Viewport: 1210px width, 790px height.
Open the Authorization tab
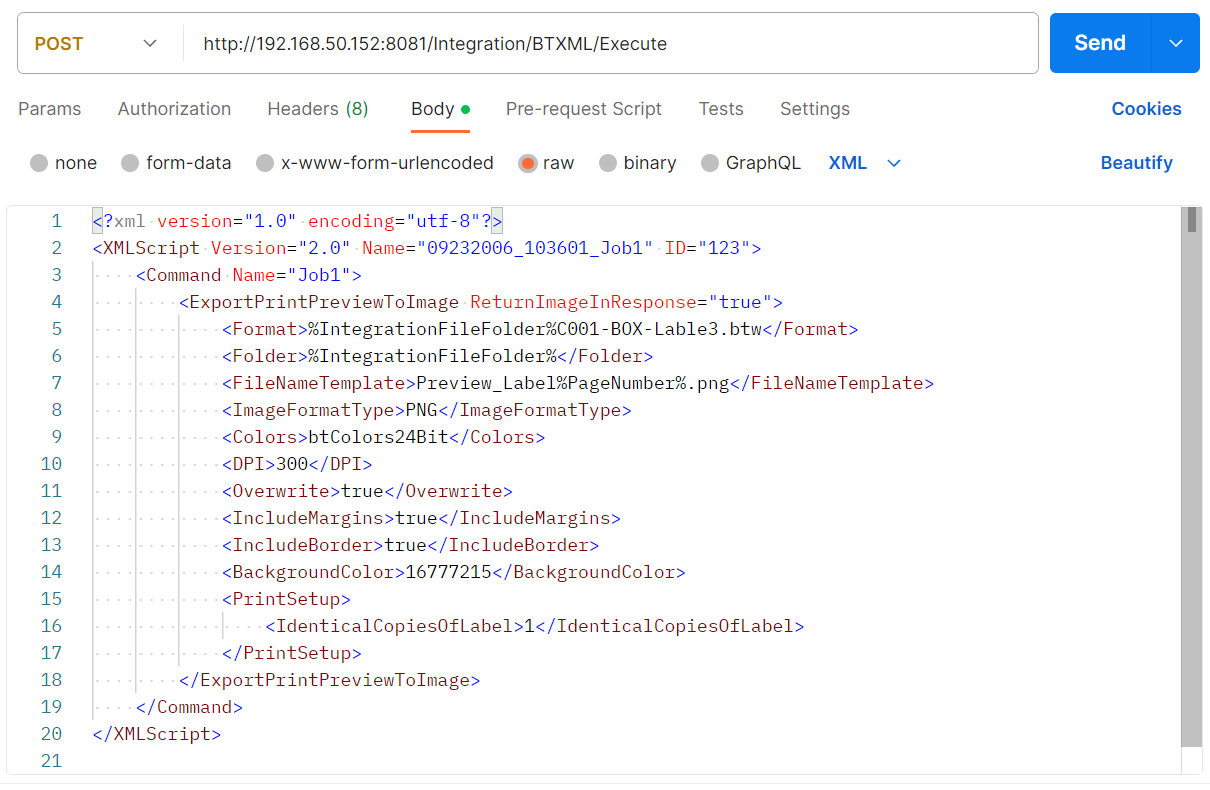click(x=174, y=109)
